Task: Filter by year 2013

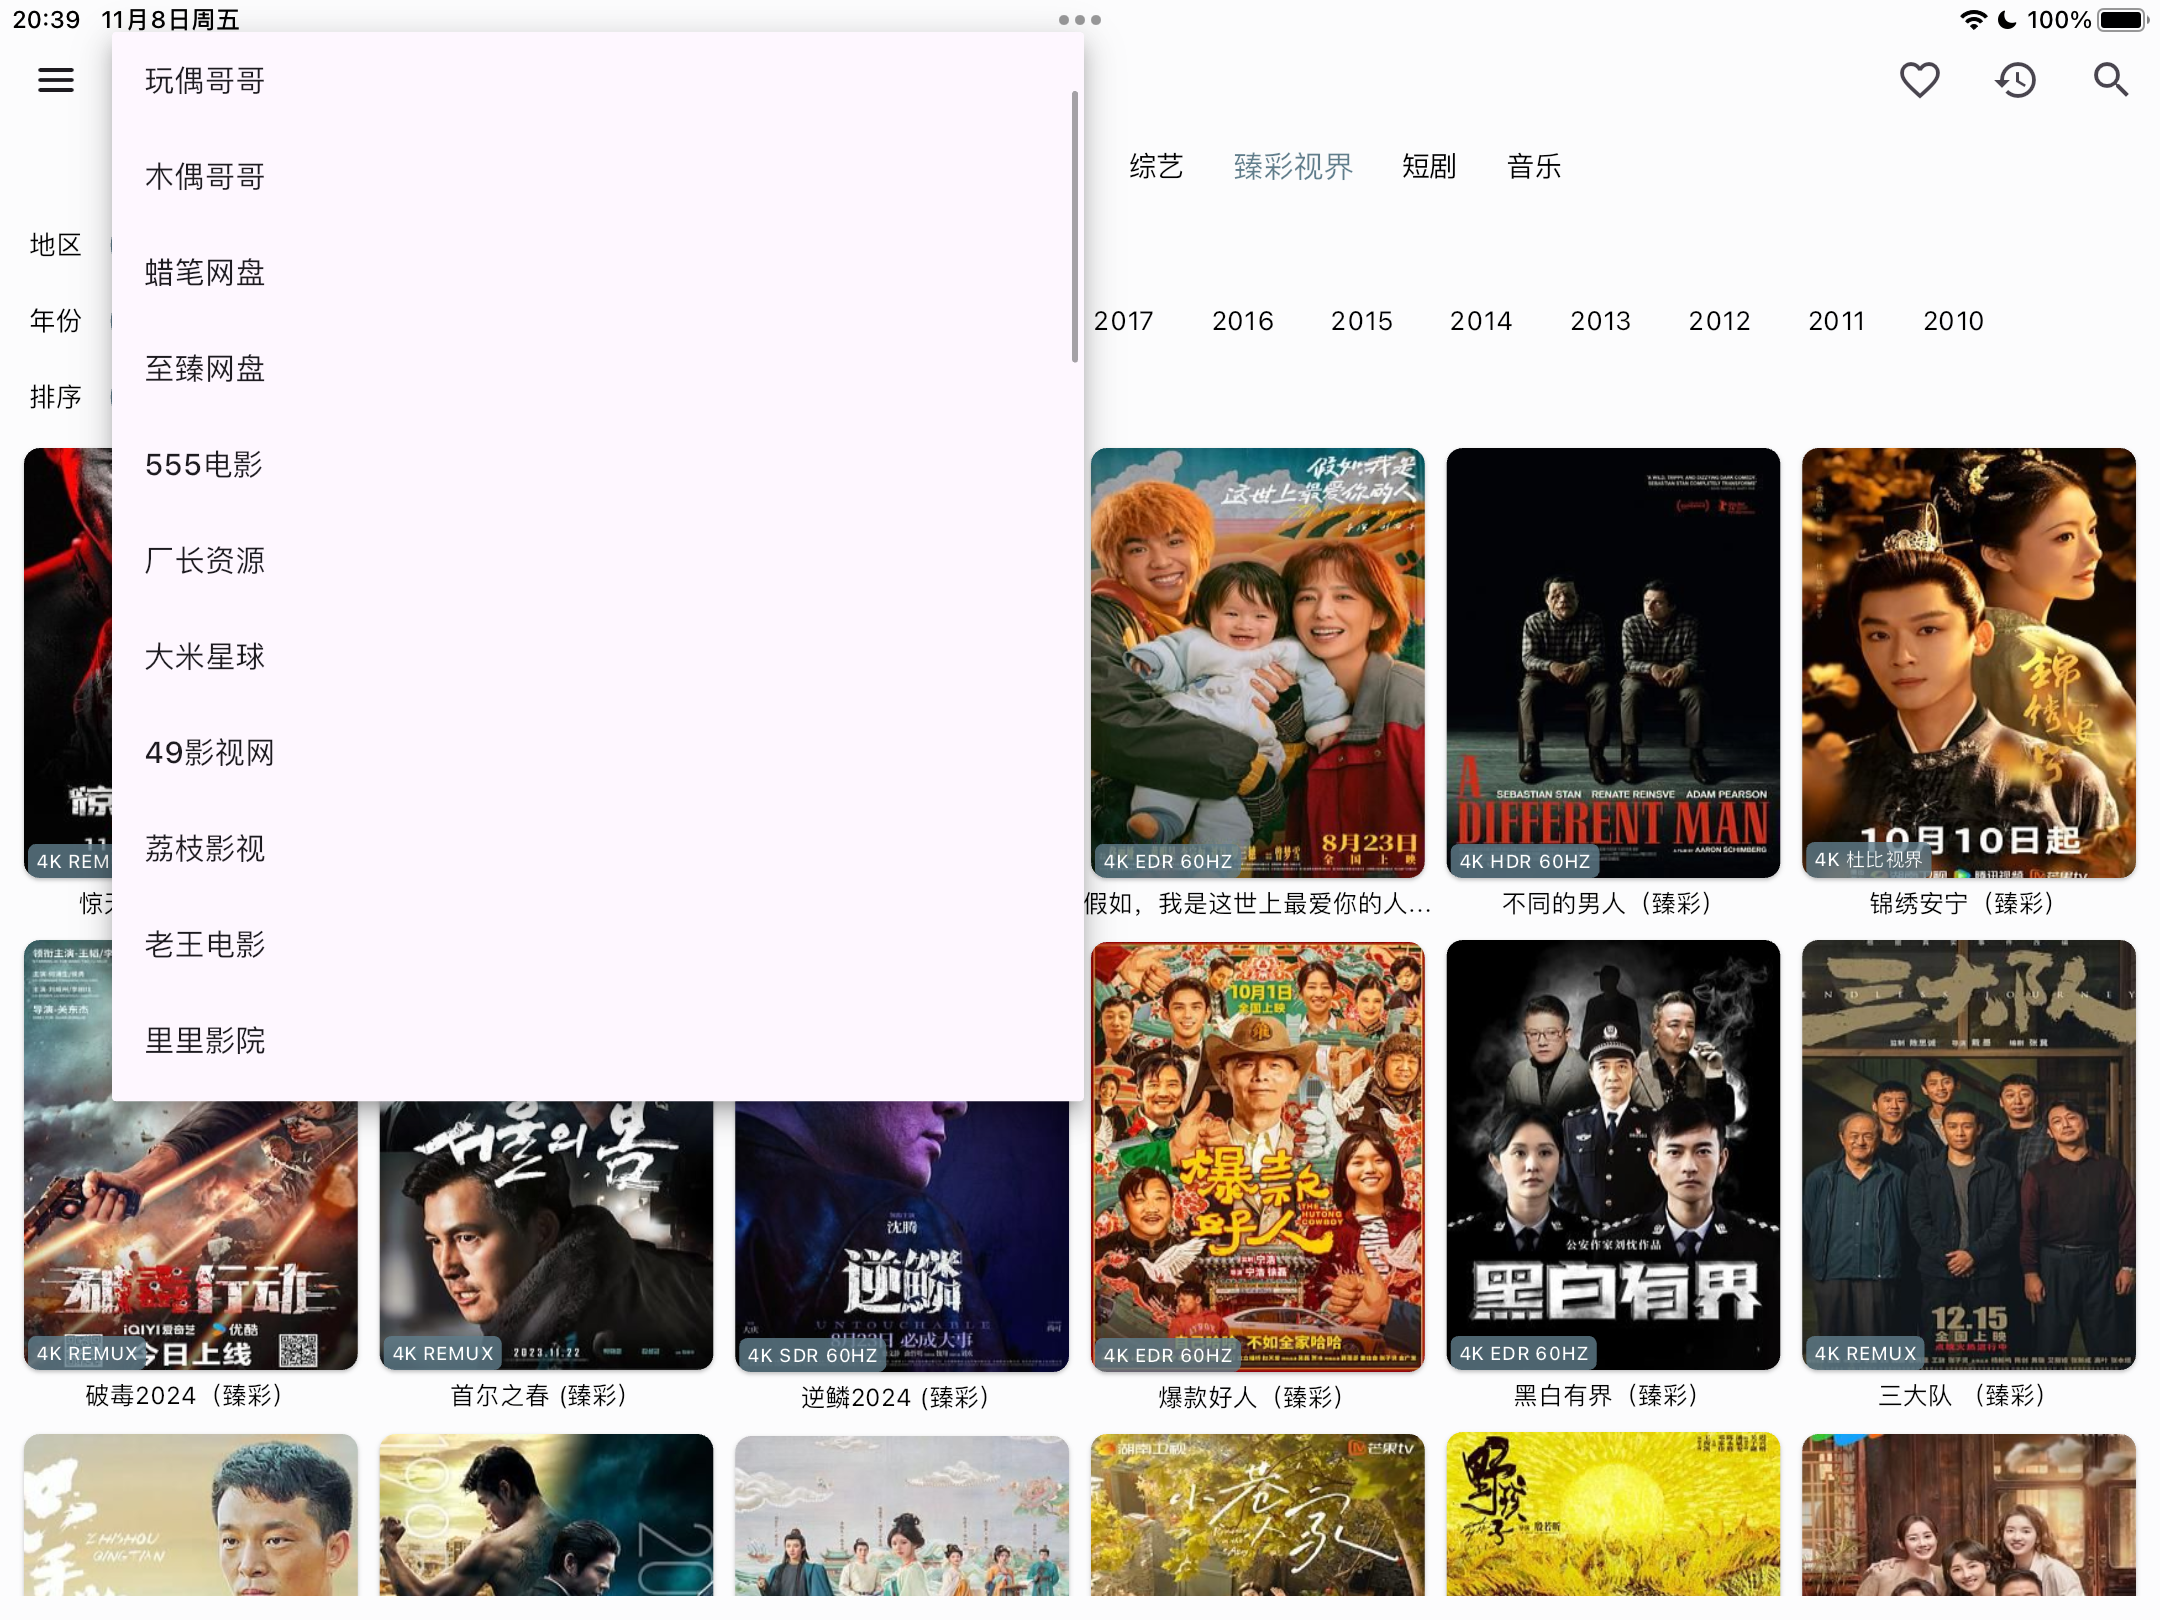Action: point(1600,321)
